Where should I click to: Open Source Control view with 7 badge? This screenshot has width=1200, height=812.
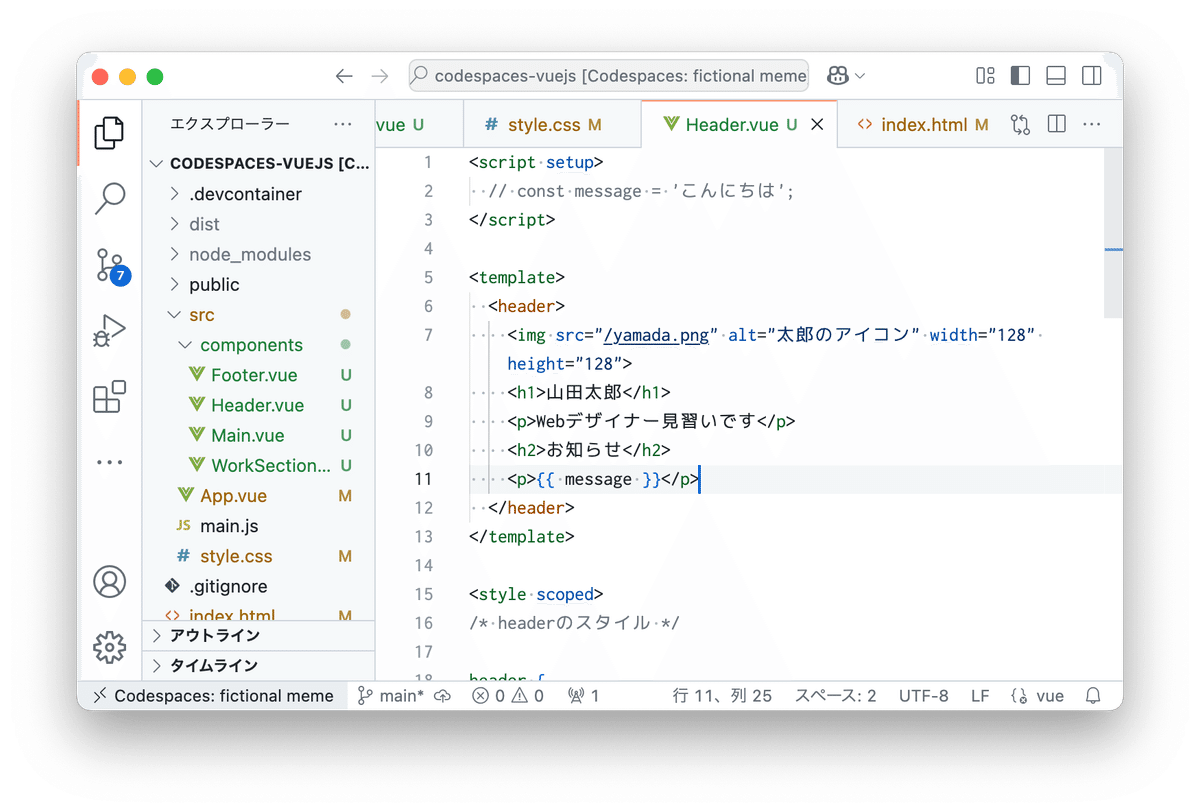(x=111, y=265)
